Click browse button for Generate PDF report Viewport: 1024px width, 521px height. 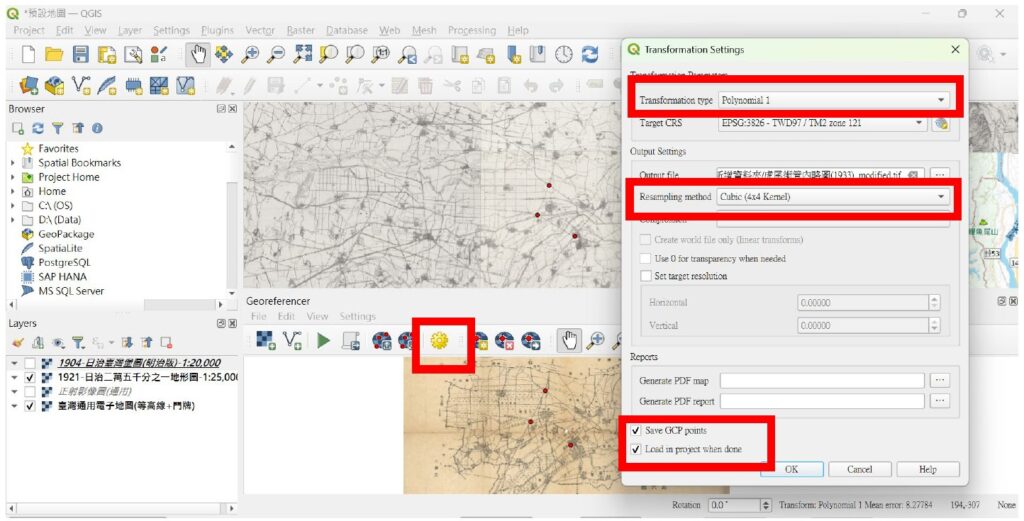939,401
